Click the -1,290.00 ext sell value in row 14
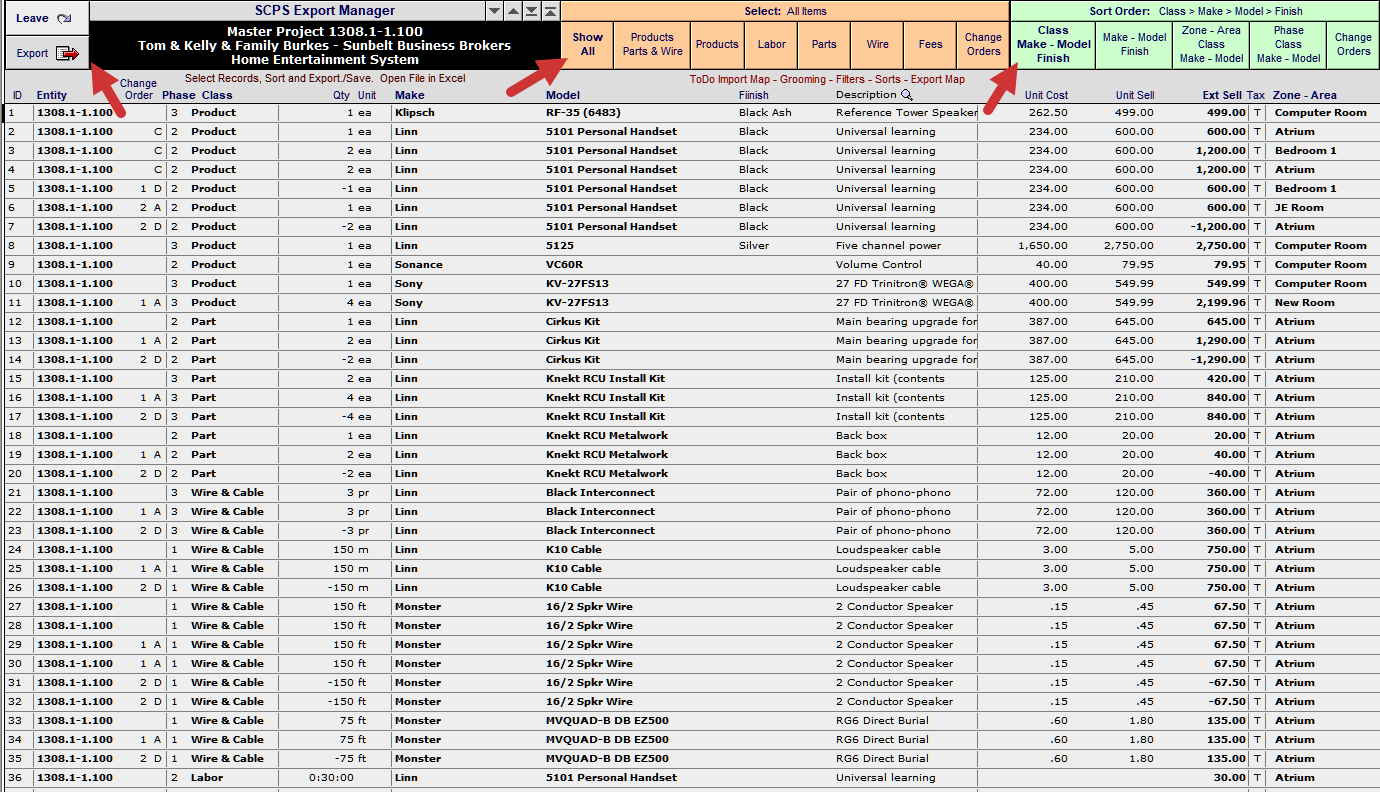Screen dimensions: 1380x792 click(1218, 360)
